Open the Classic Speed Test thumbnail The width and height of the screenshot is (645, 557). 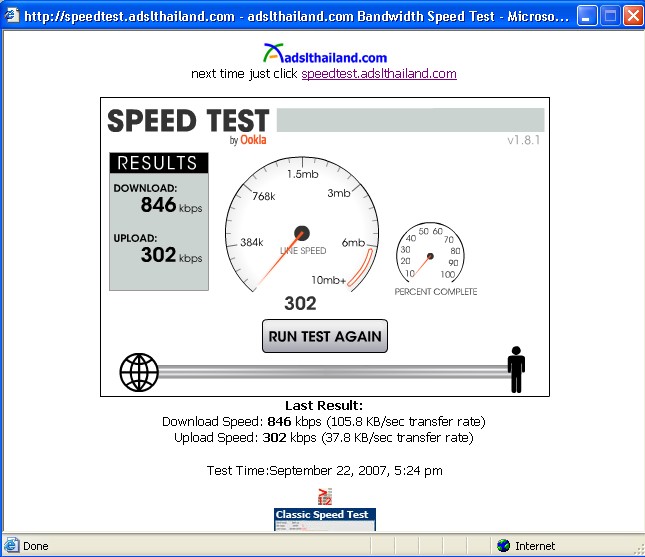(x=325, y=520)
